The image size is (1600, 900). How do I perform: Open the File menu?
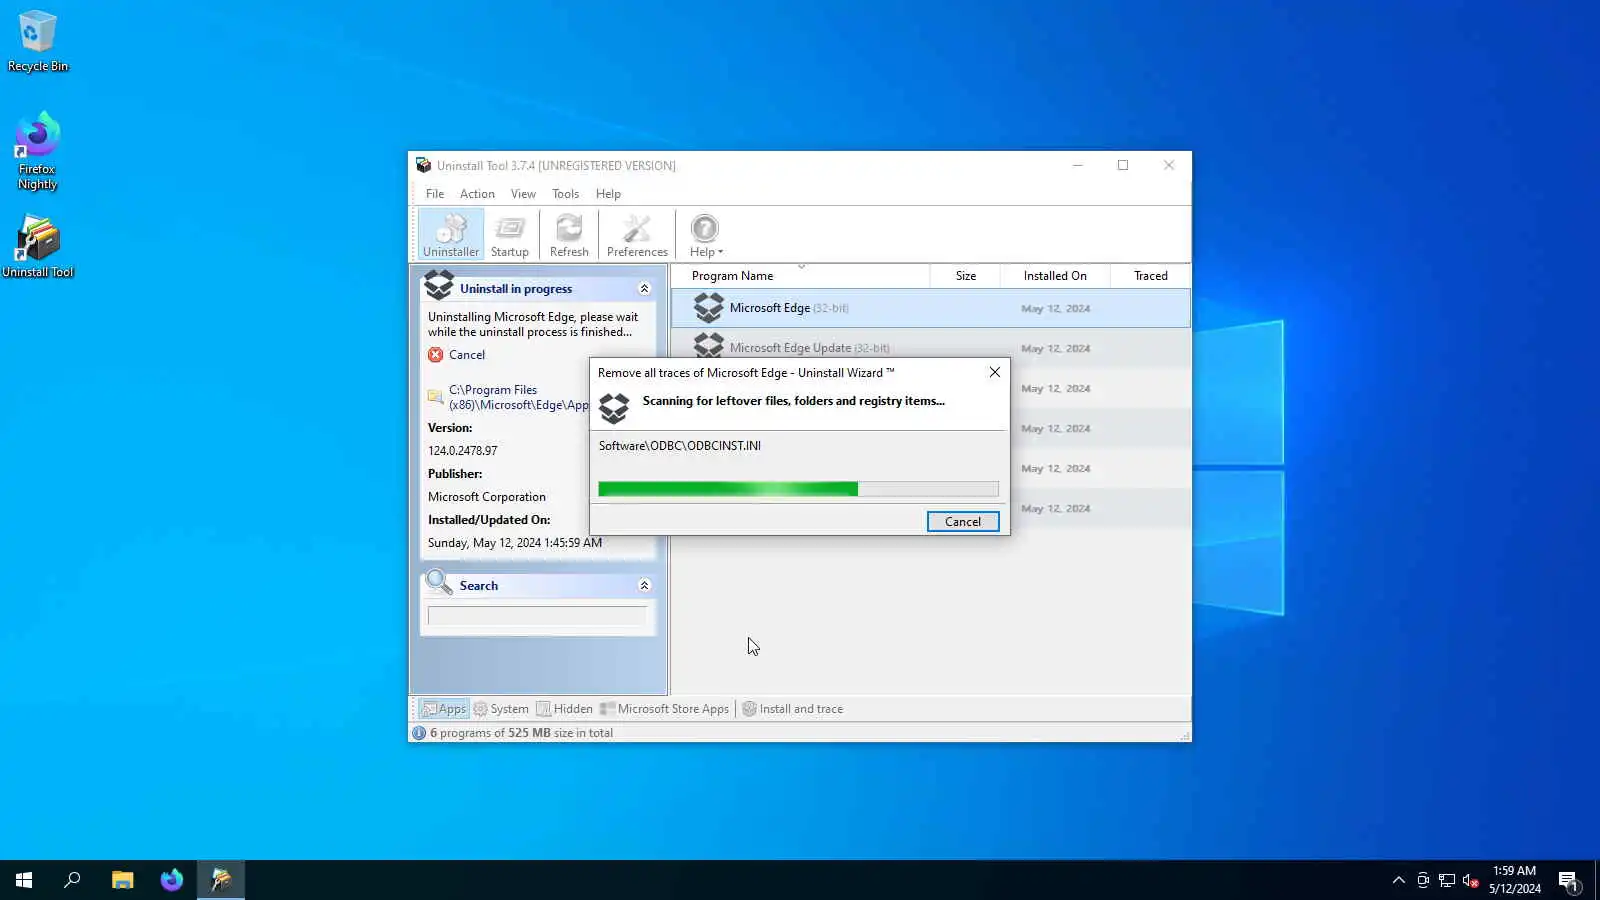[x=435, y=194]
